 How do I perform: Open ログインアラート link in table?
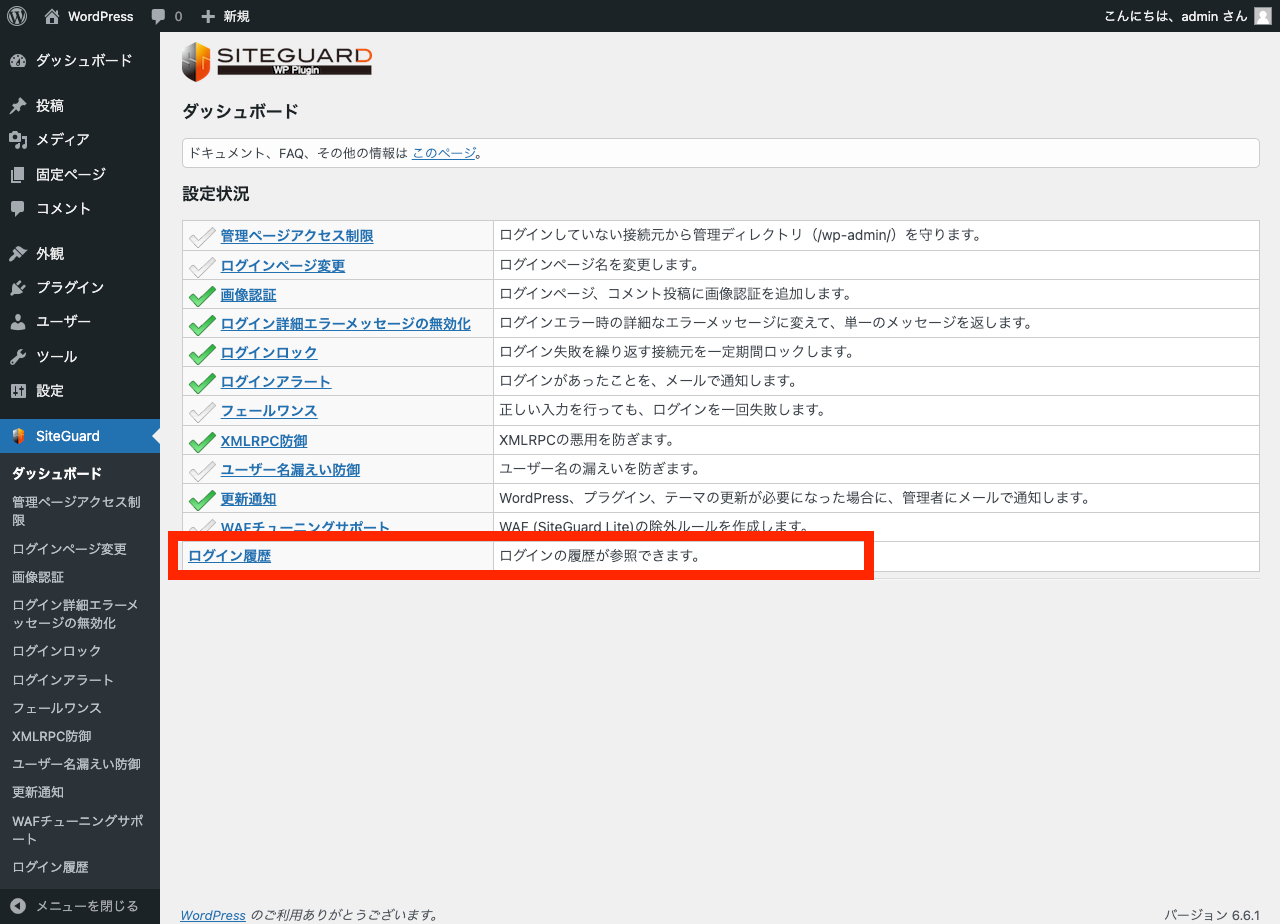pos(276,382)
